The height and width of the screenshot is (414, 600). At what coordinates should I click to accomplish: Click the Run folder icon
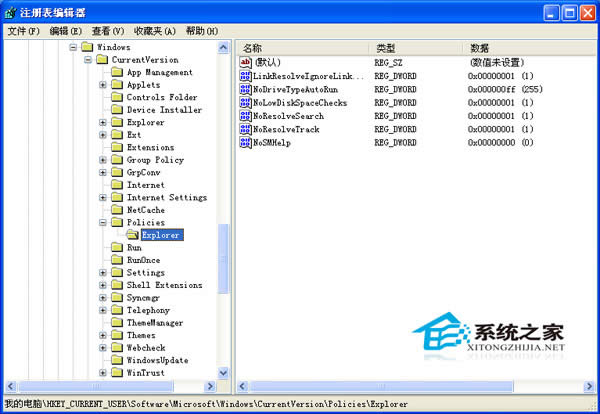coord(117,247)
